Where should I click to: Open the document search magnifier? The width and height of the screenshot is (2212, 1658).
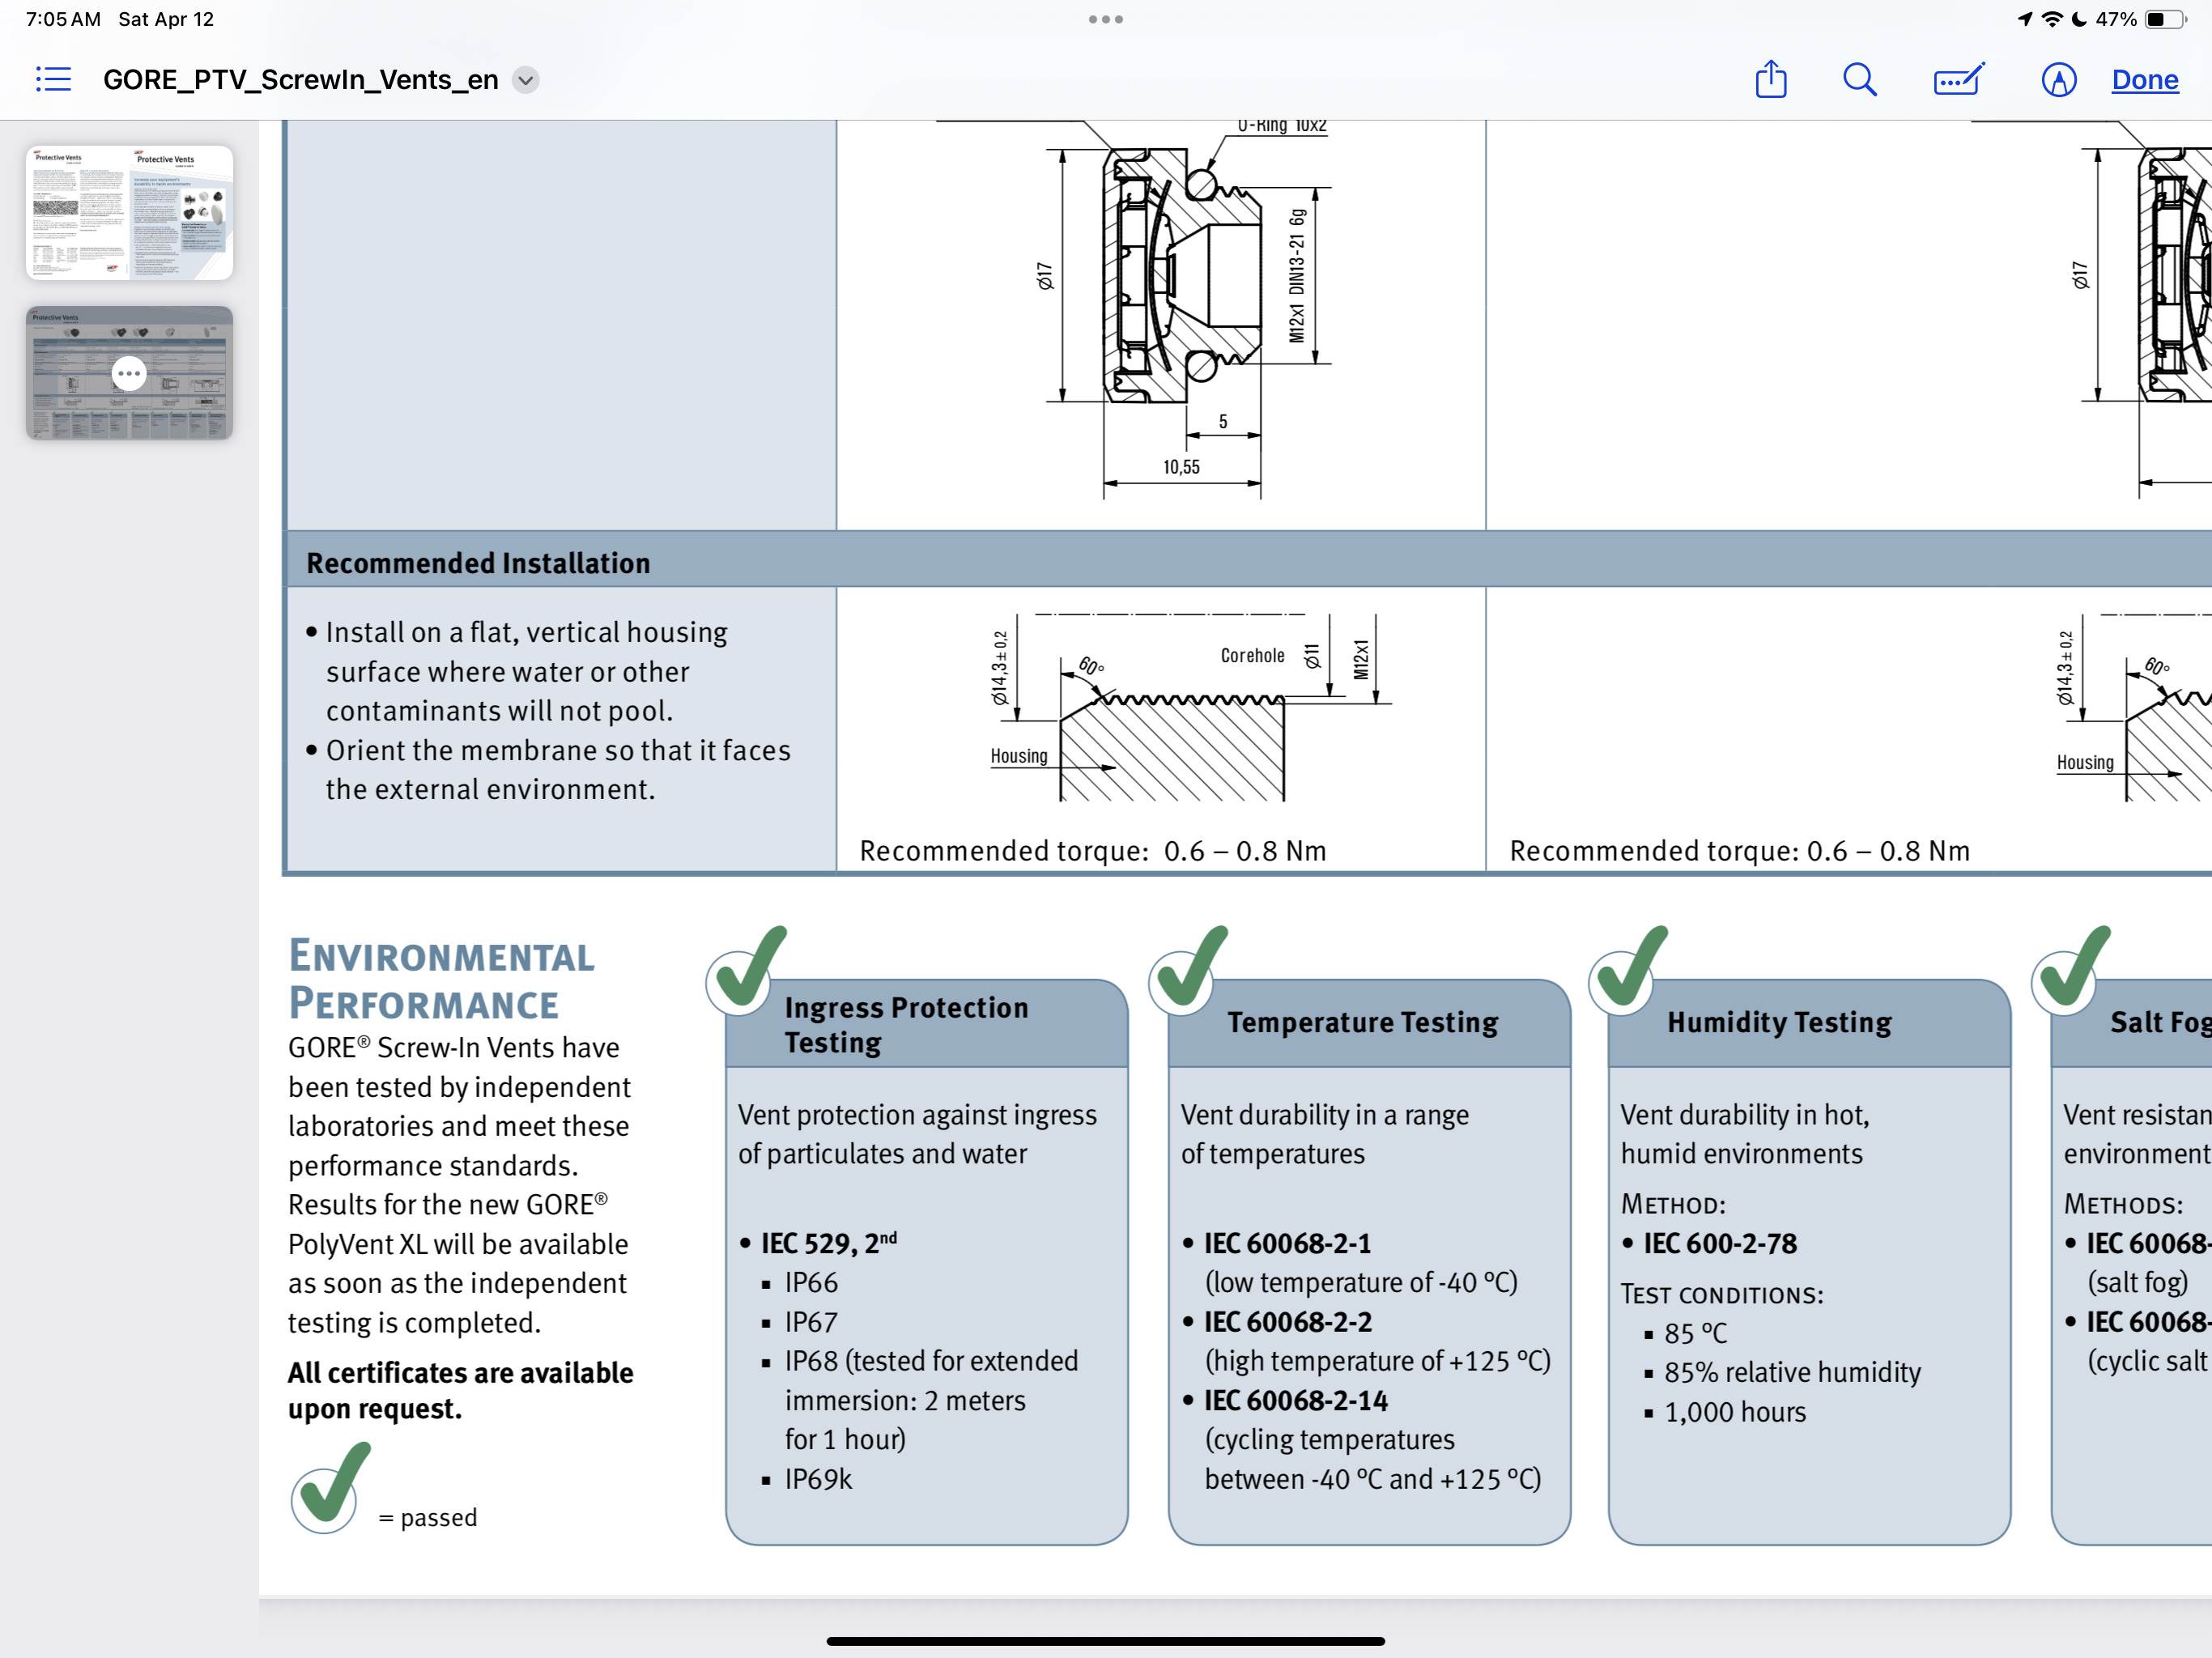point(1859,79)
